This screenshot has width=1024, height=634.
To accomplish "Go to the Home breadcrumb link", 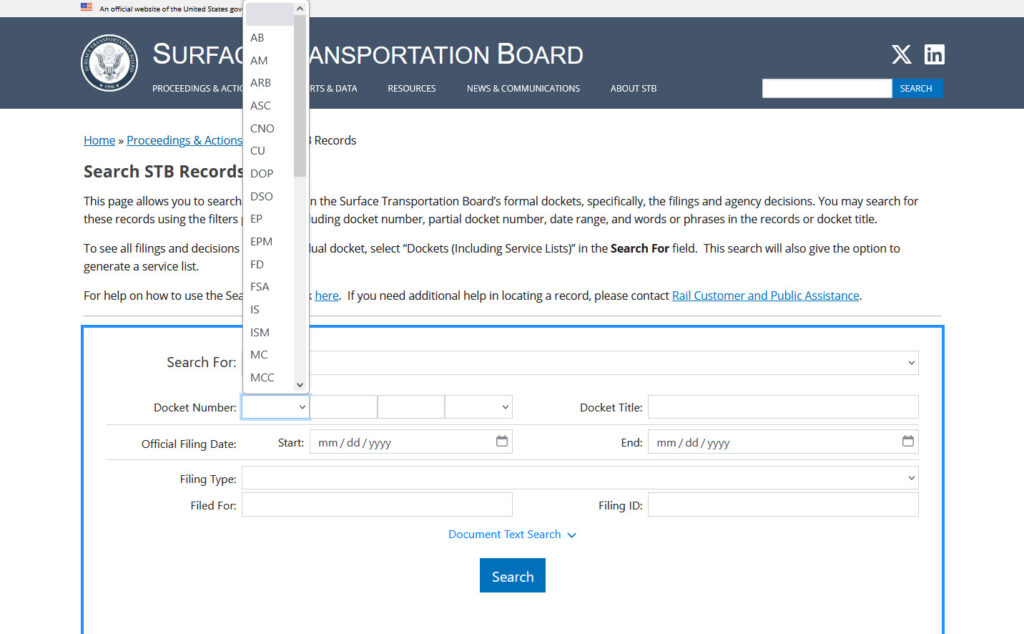I will pyautogui.click(x=99, y=140).
